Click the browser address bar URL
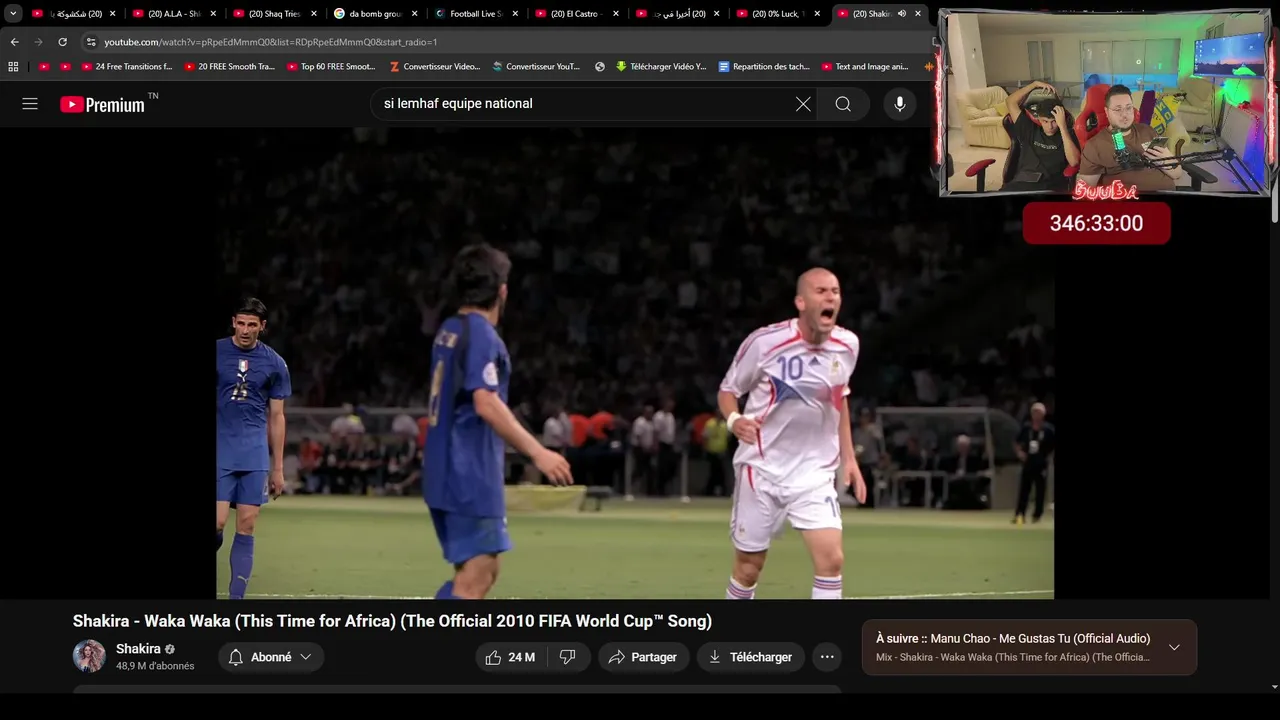 (270, 42)
